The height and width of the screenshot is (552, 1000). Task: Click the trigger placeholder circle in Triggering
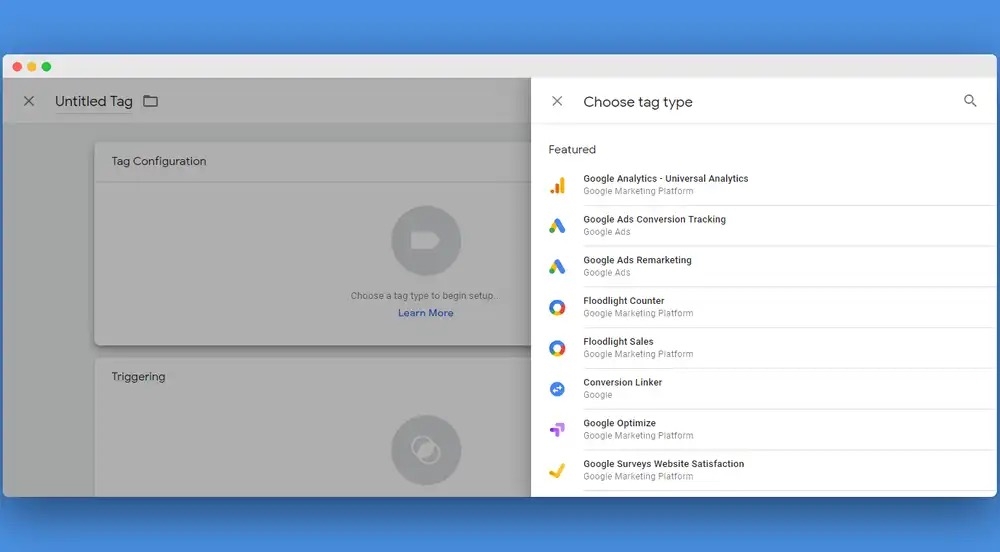click(x=426, y=450)
